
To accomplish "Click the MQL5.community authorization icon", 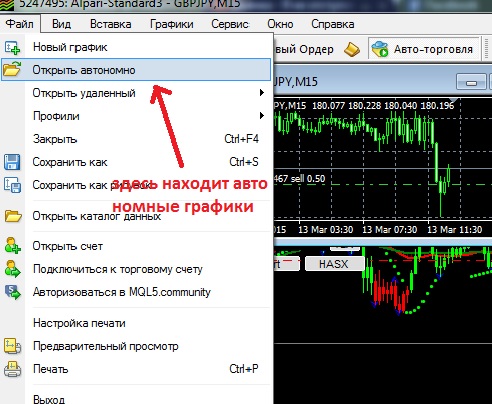I will coord(13,292).
